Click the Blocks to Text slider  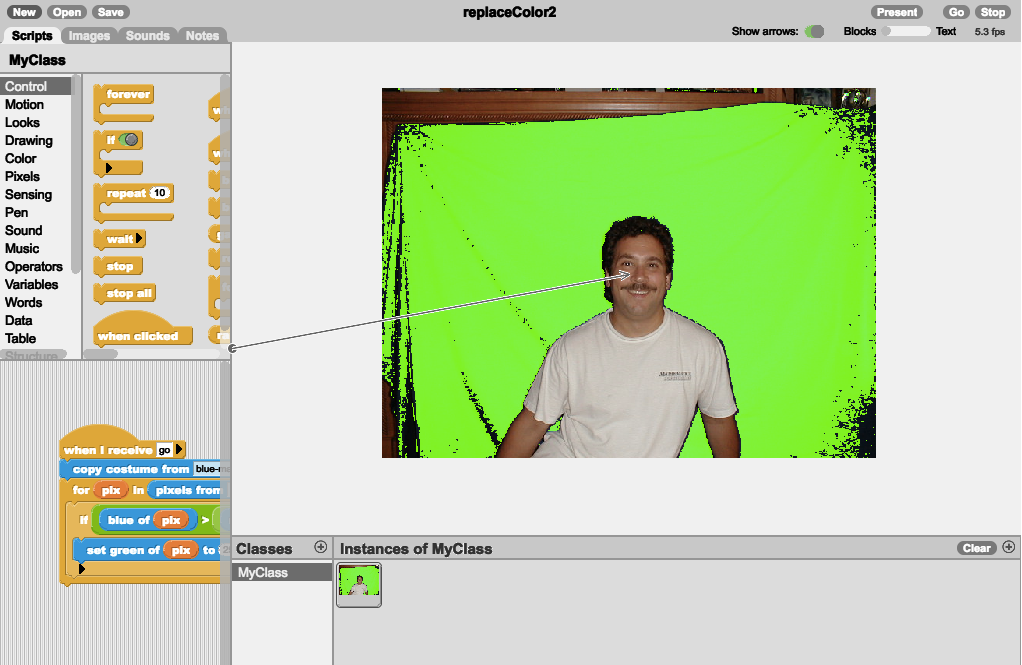tap(906, 31)
